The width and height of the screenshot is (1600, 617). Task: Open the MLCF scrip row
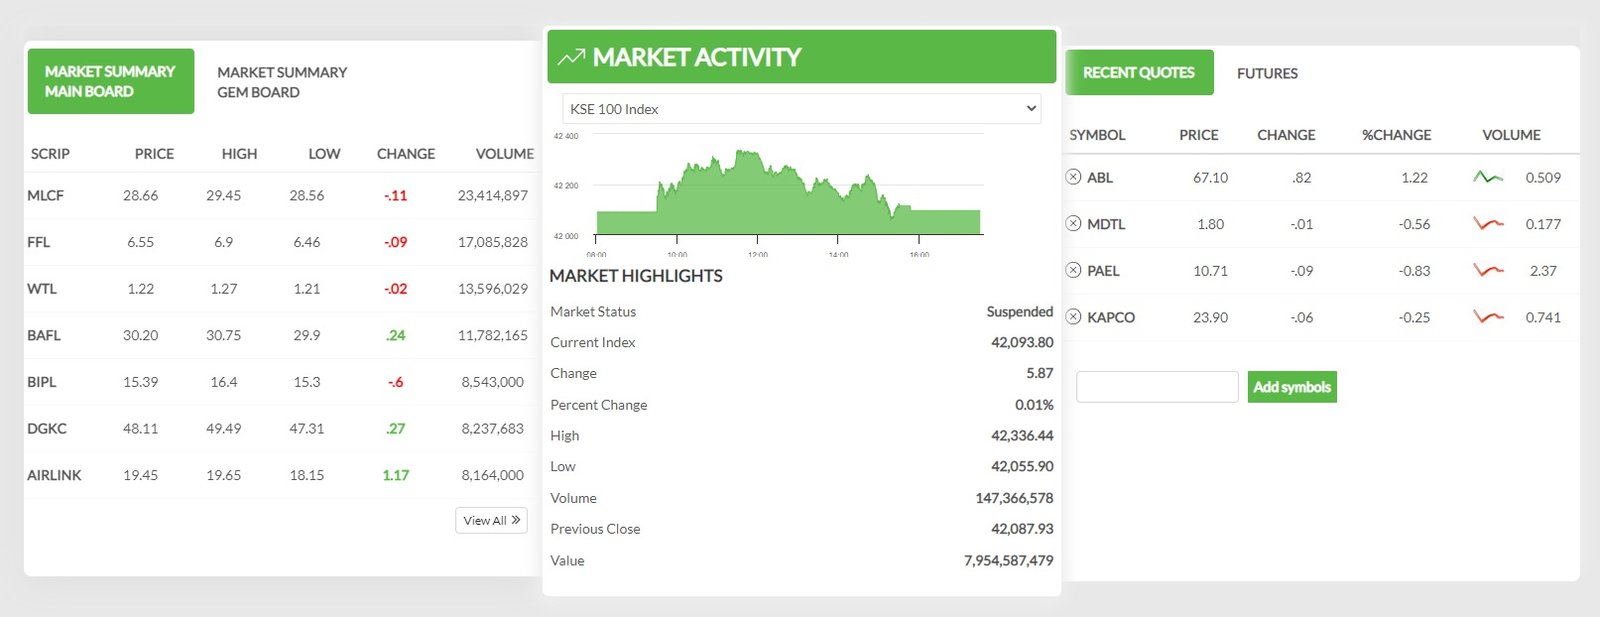(46, 196)
